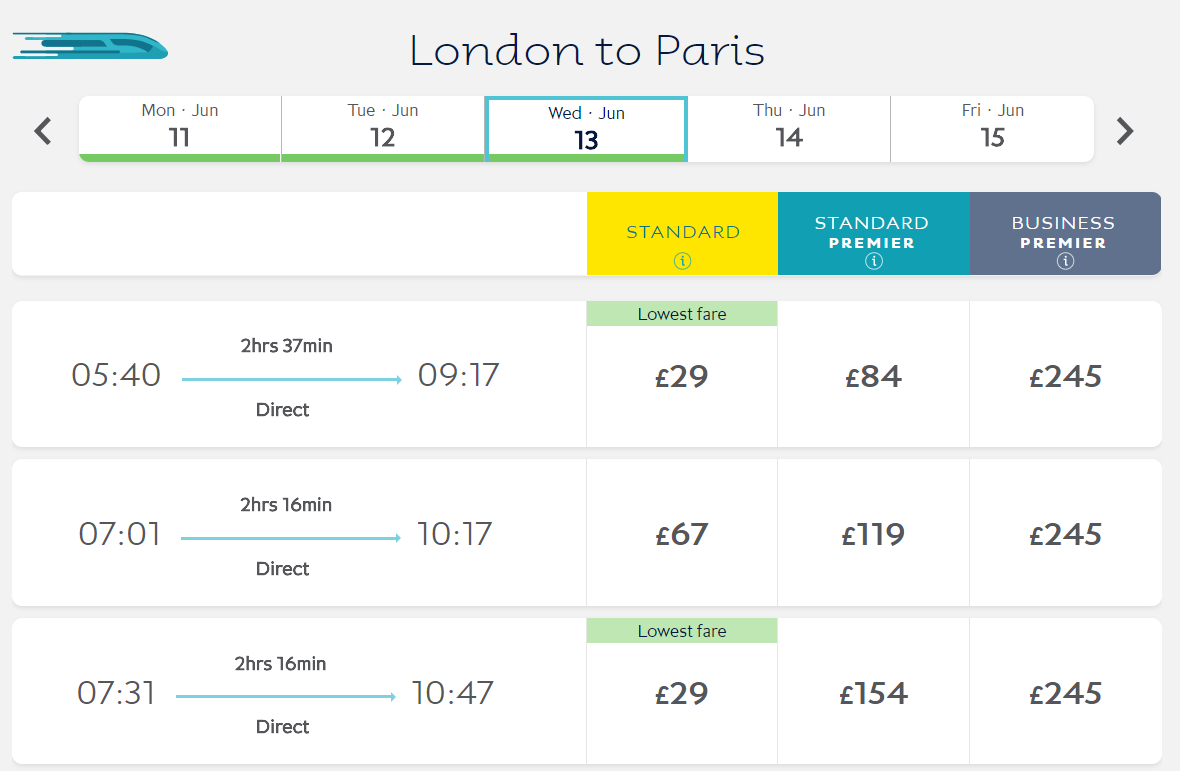Viewport: 1180px width, 771px height.
Task: Select the Tue Jun 12 date tab
Action: tap(382, 129)
